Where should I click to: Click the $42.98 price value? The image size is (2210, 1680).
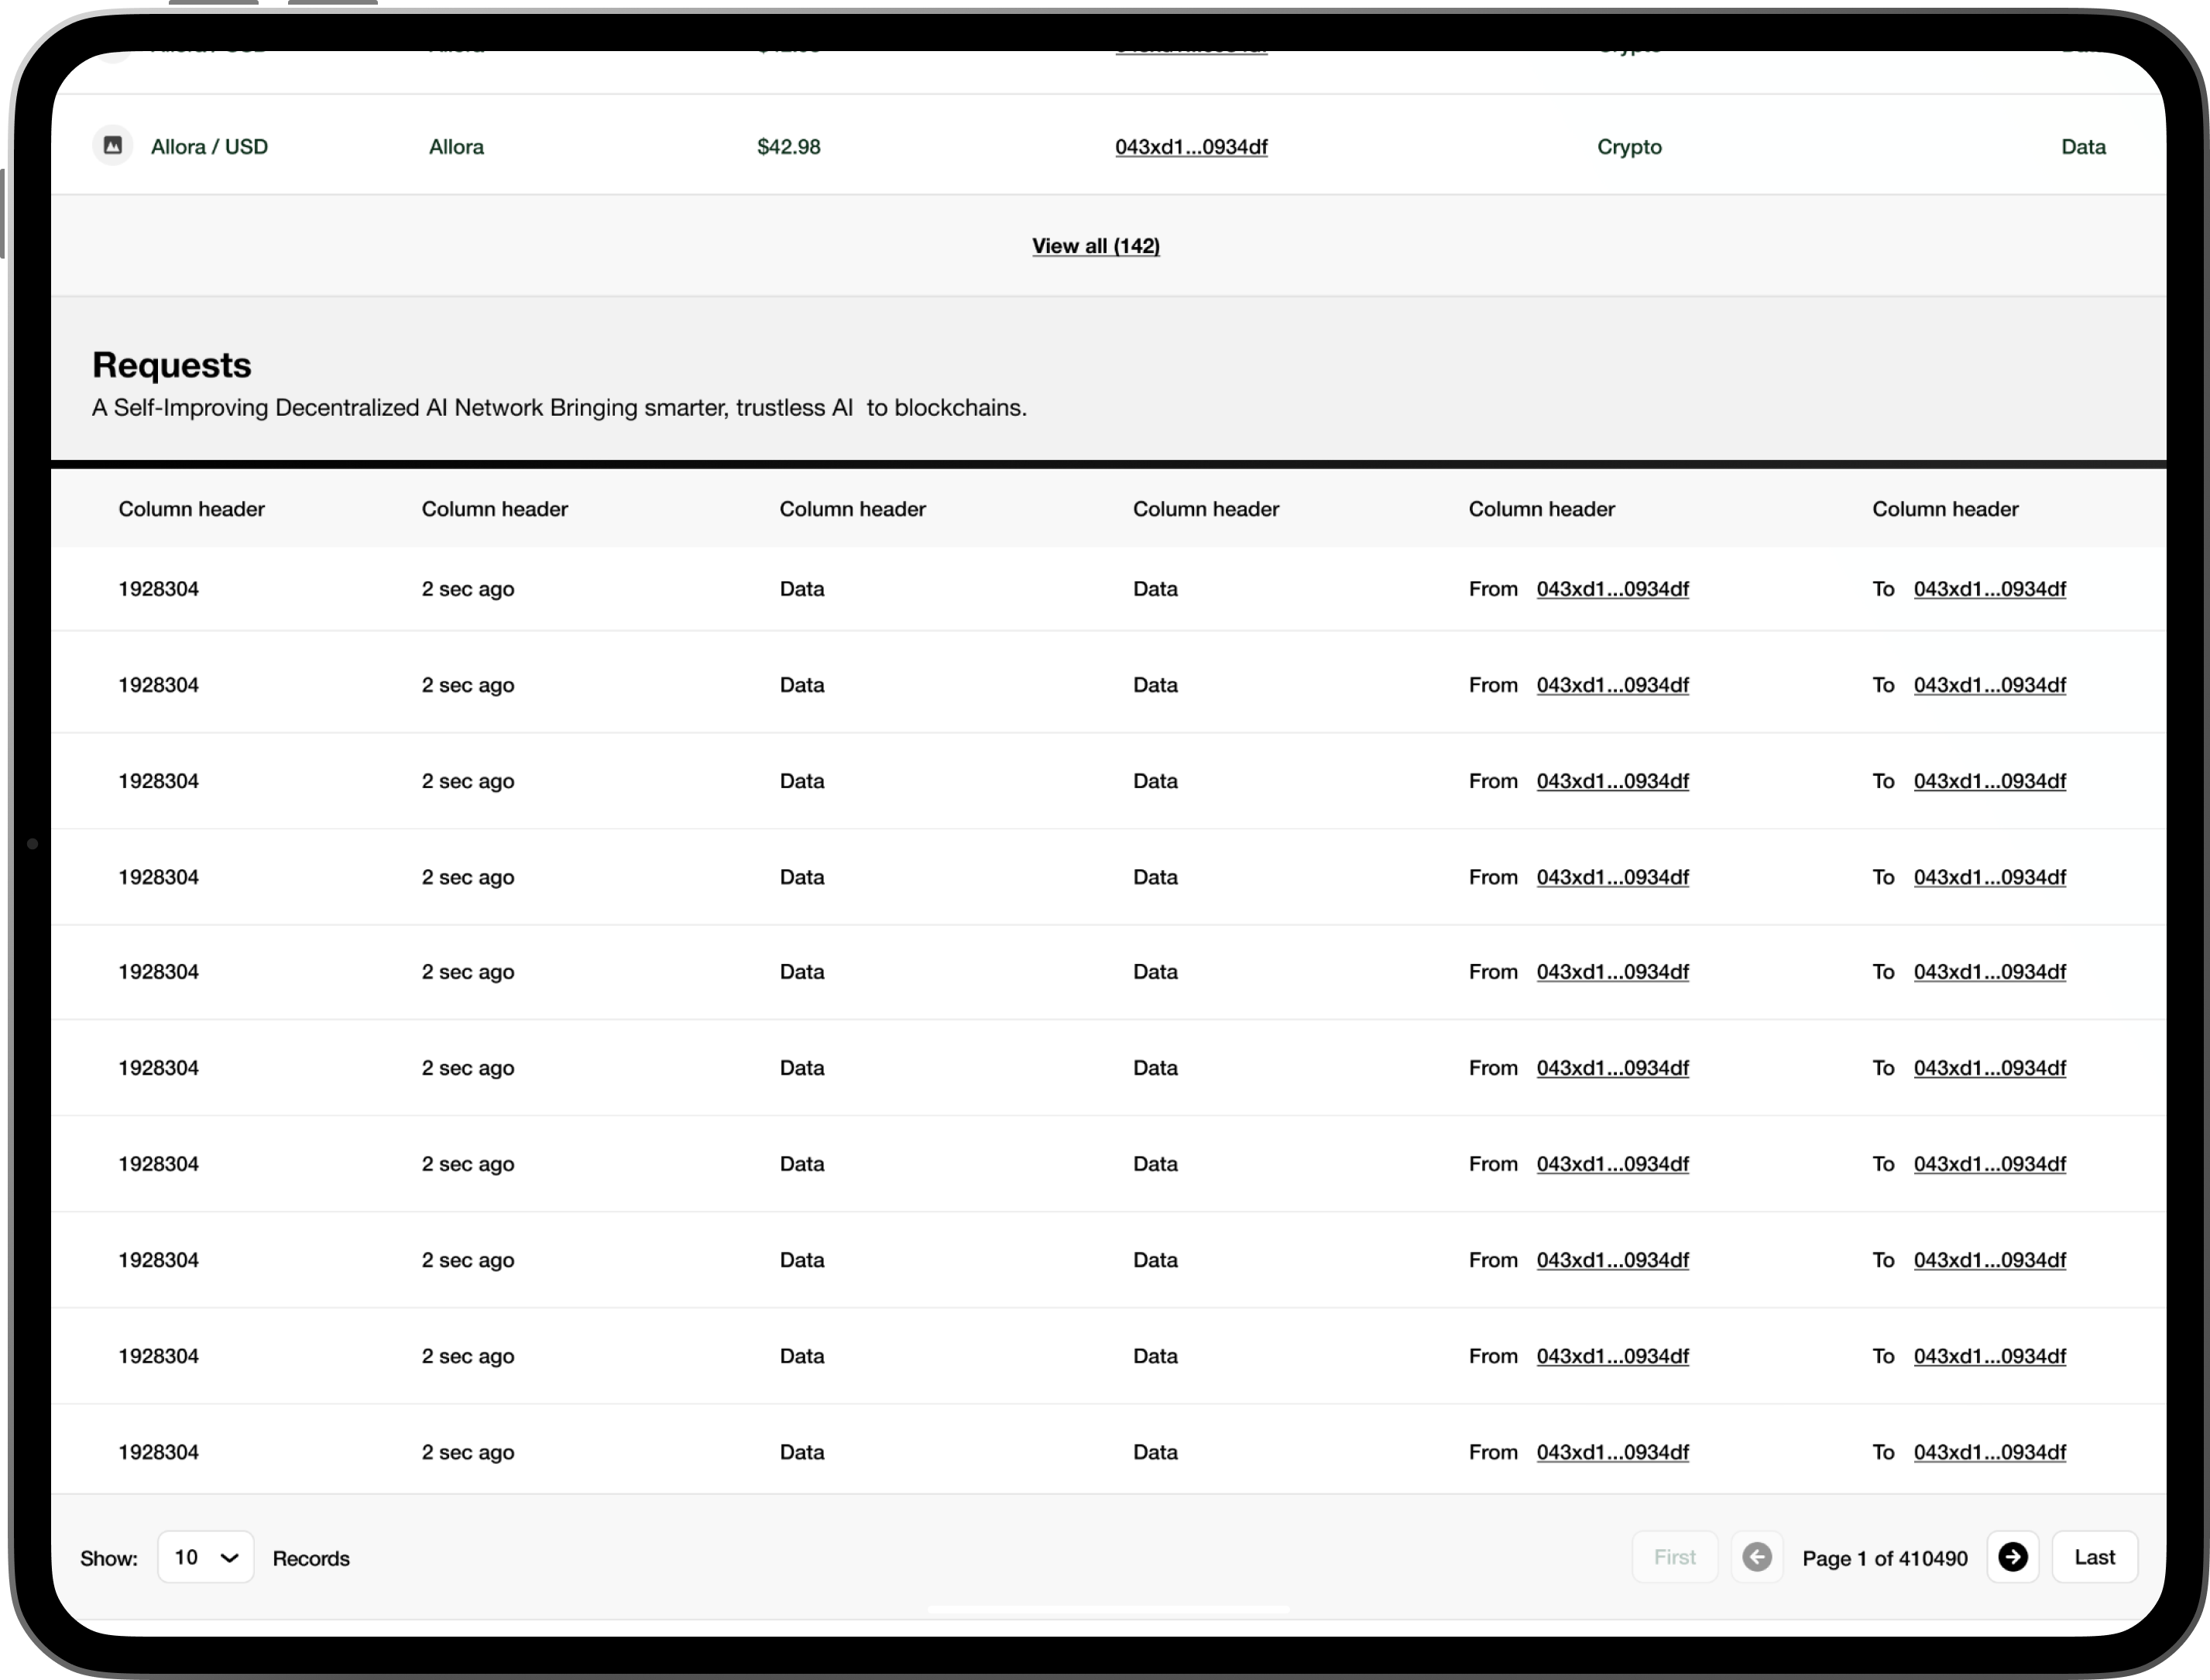[x=788, y=147]
